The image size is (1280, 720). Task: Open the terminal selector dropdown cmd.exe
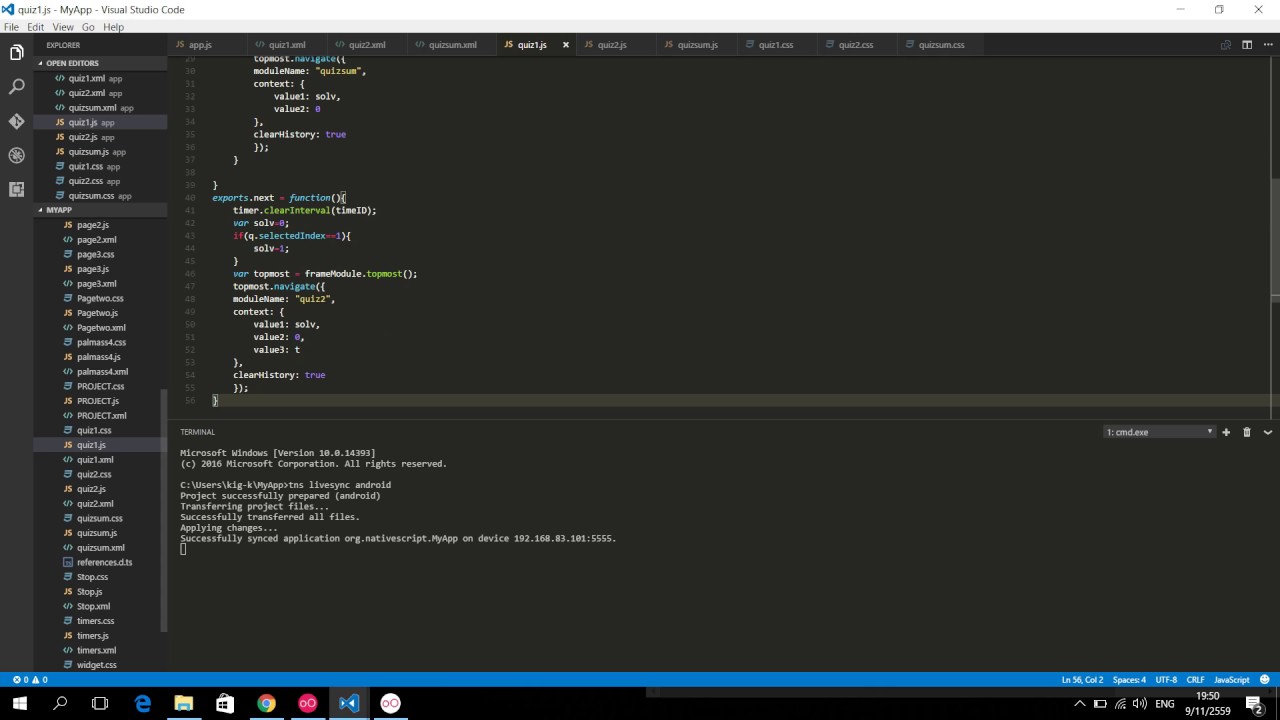[x=1159, y=432]
